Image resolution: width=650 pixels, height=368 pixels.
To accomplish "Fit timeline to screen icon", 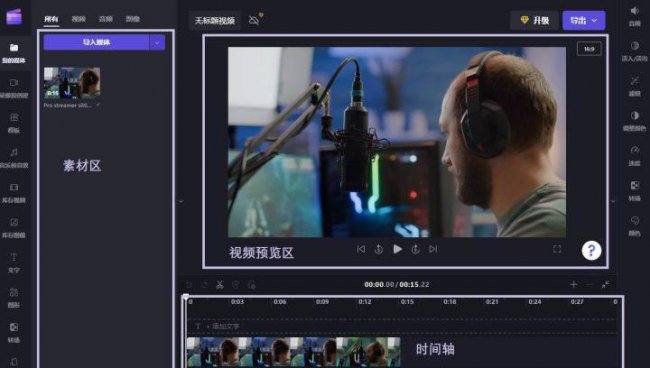I will (605, 284).
